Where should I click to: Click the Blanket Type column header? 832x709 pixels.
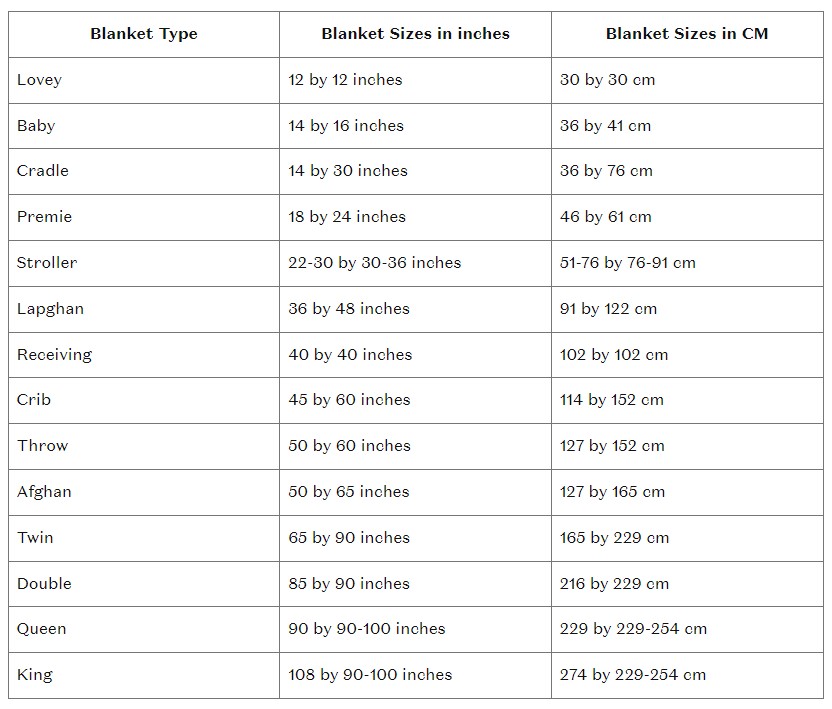point(144,34)
